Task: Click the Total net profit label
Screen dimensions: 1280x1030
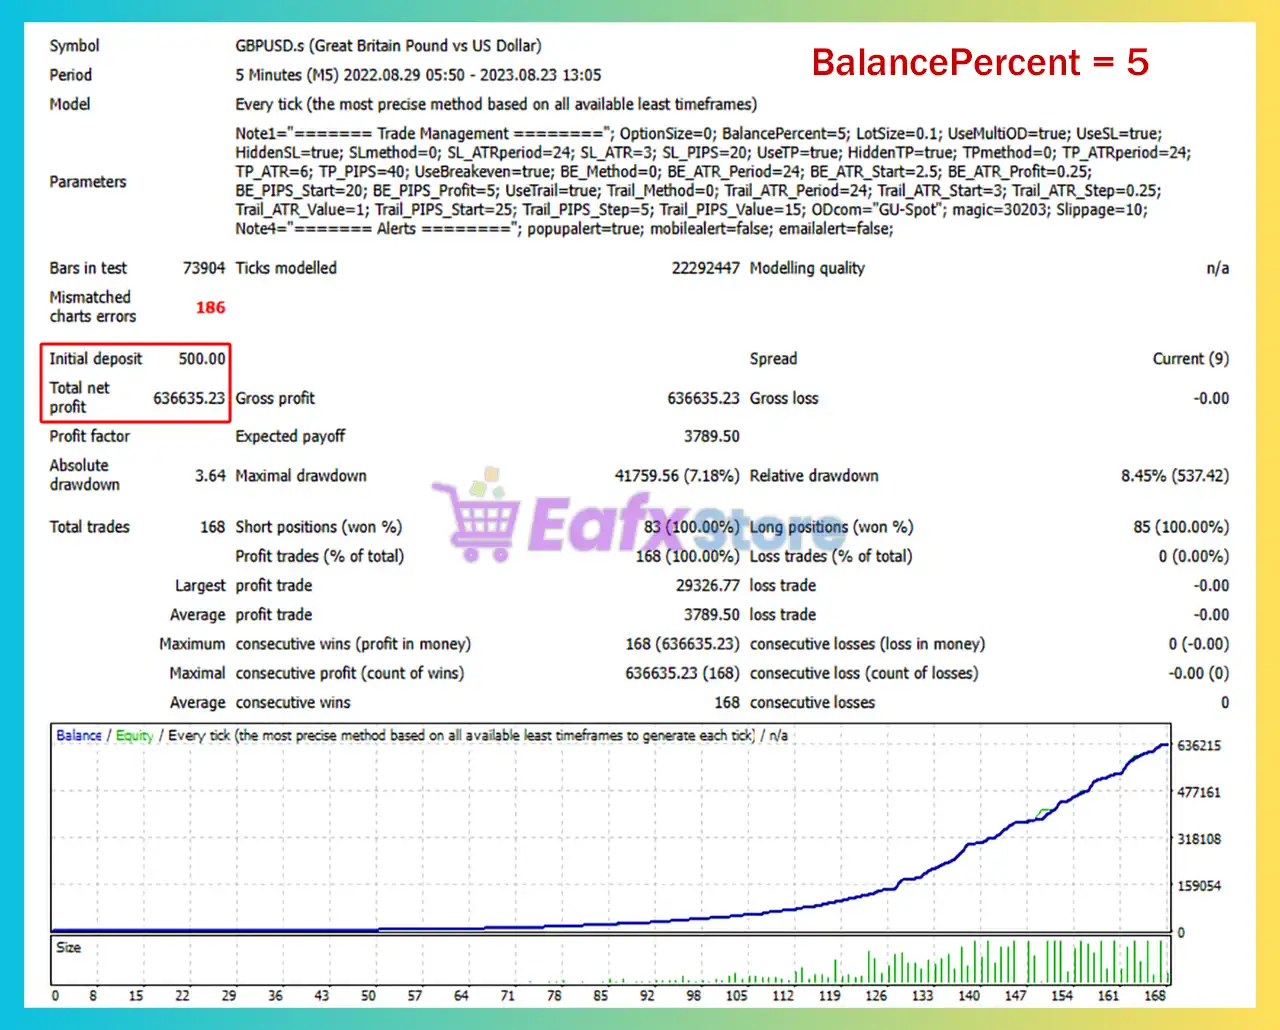Action: (80, 397)
